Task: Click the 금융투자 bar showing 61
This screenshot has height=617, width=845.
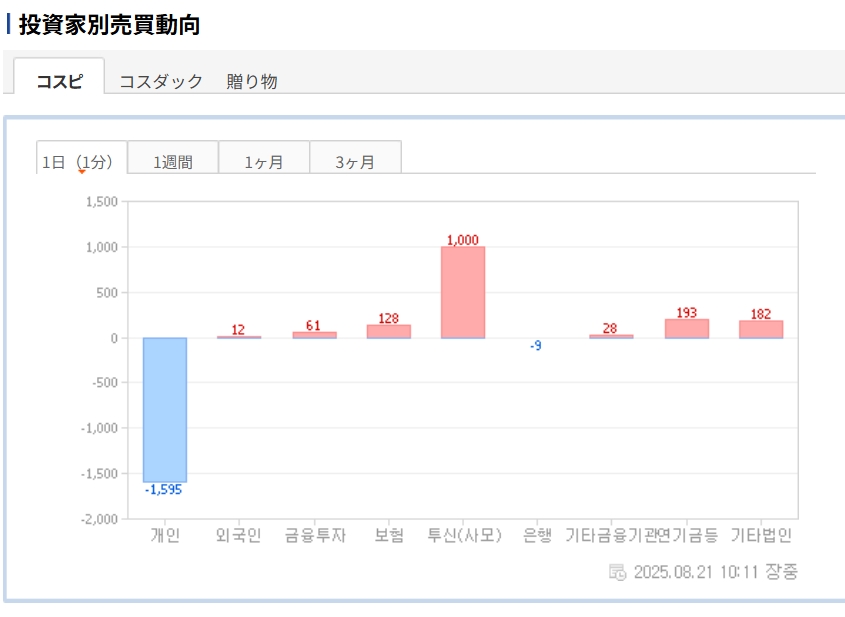Action: (x=314, y=335)
